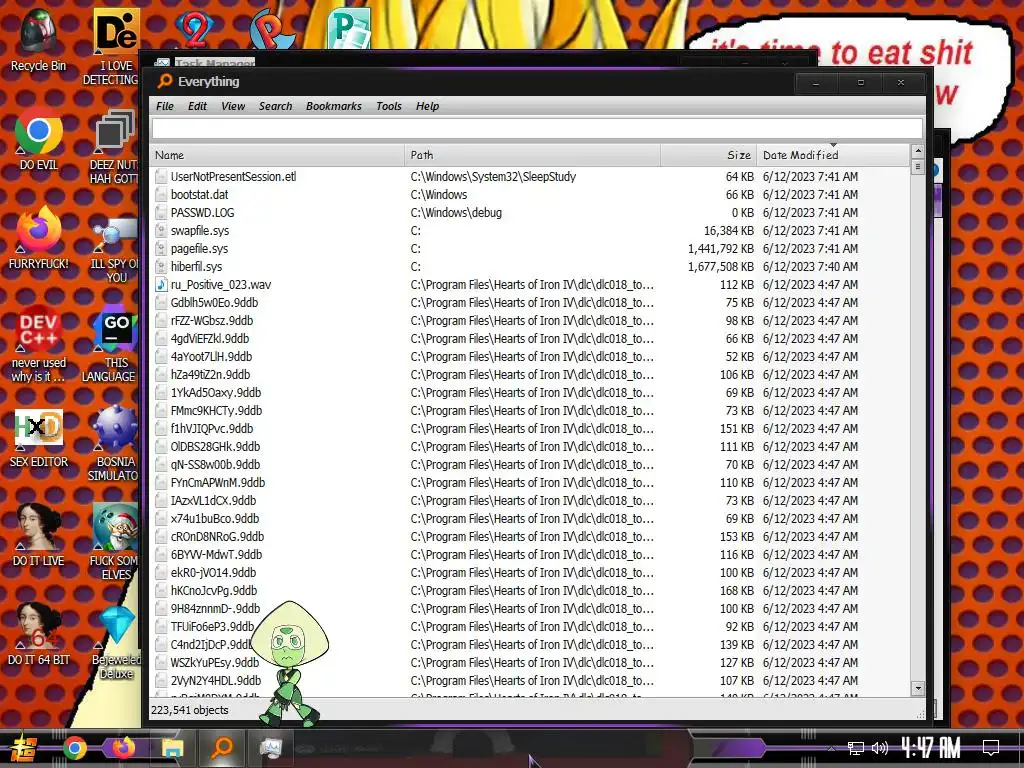Launch Chrome labeled DO EVIL
This screenshot has height=768, width=1024.
click(39, 140)
